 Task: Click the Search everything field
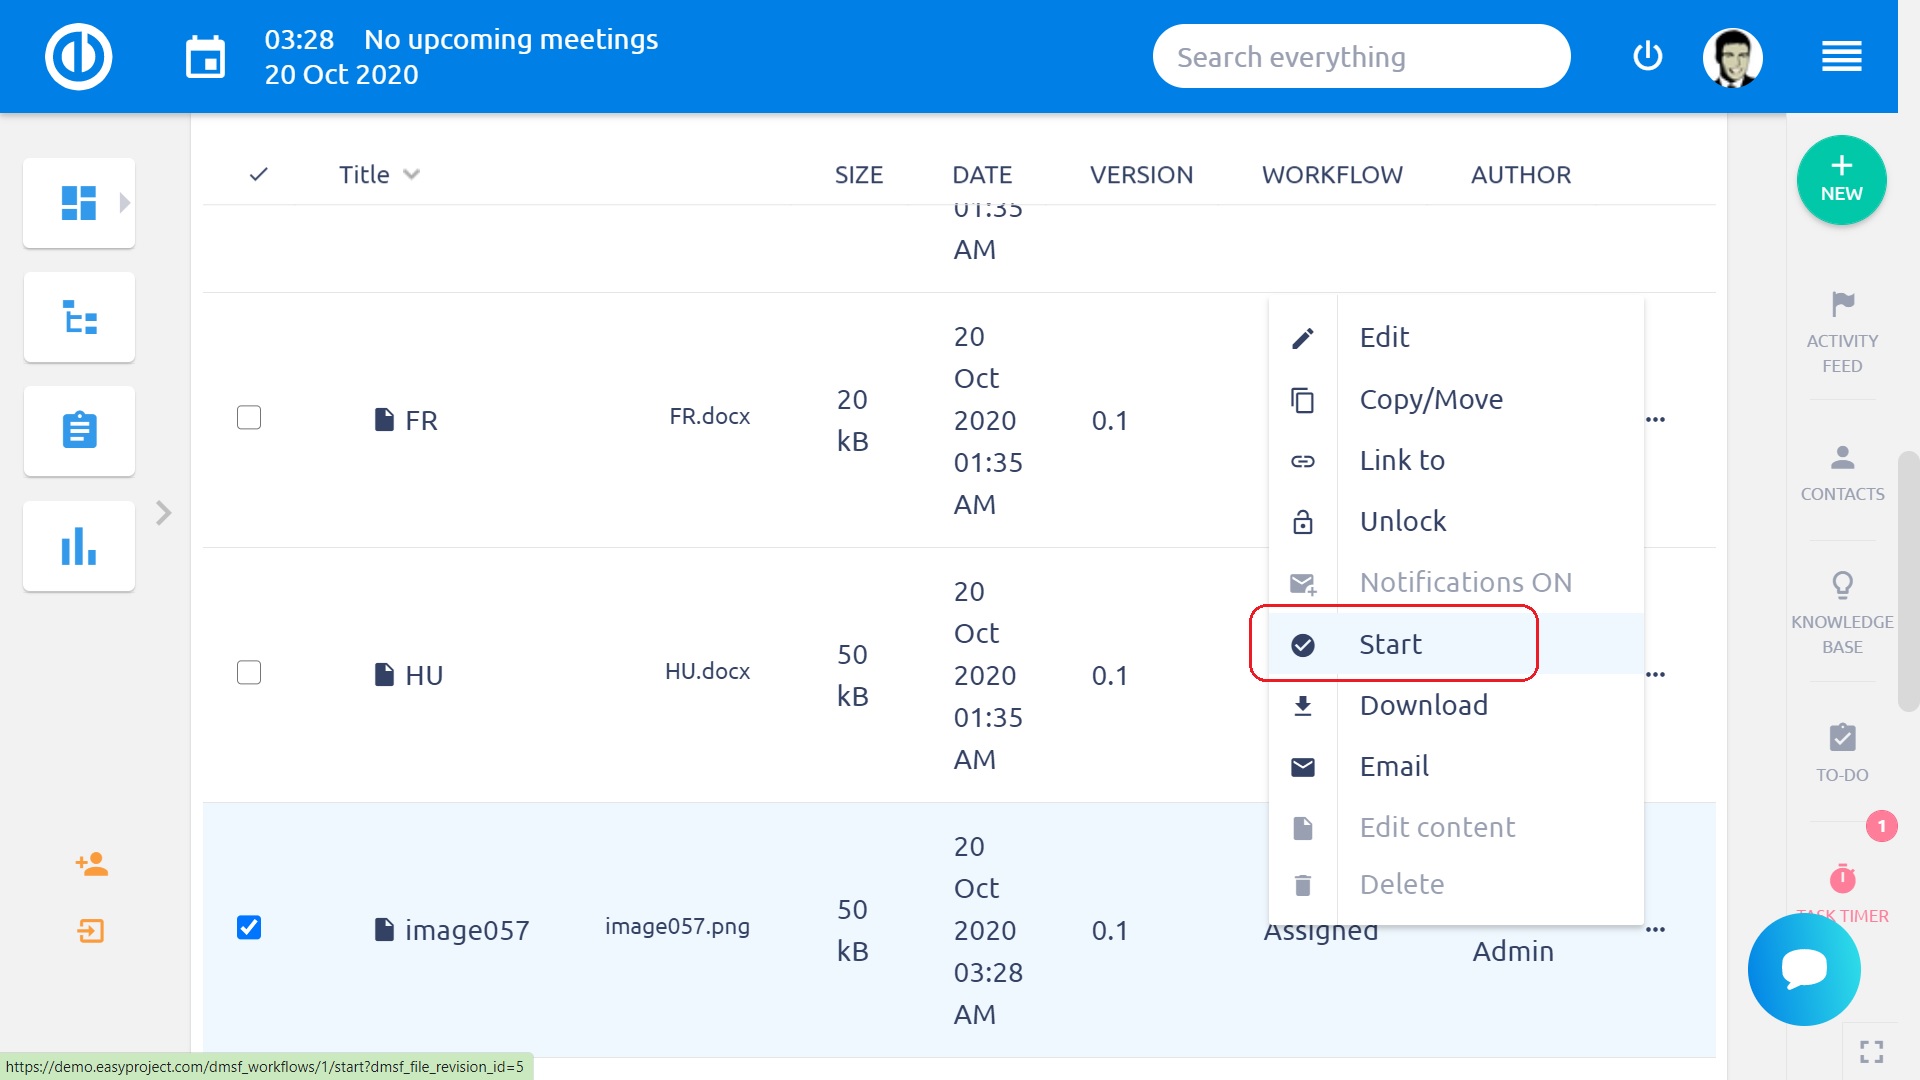tap(1360, 57)
